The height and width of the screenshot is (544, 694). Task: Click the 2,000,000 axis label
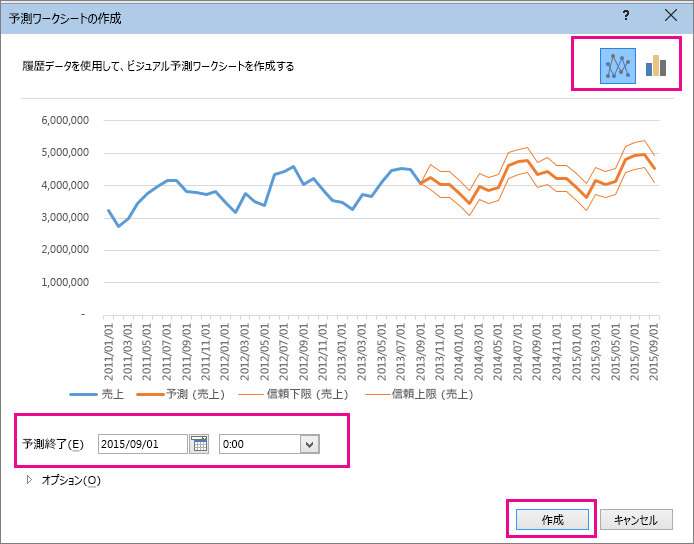click(x=65, y=250)
